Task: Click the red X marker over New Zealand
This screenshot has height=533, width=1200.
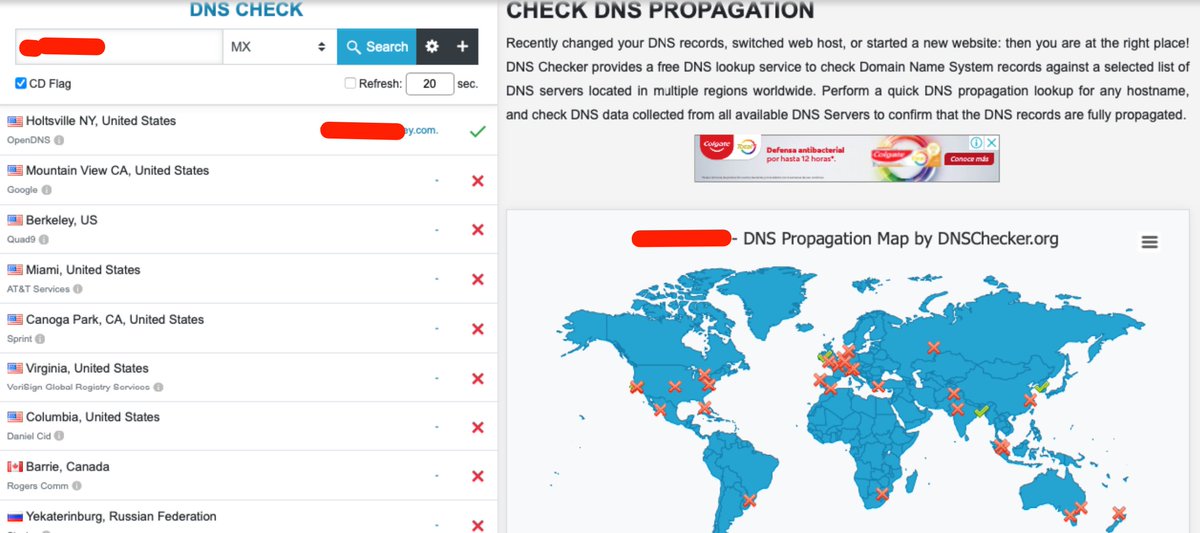Action: 1119,513
